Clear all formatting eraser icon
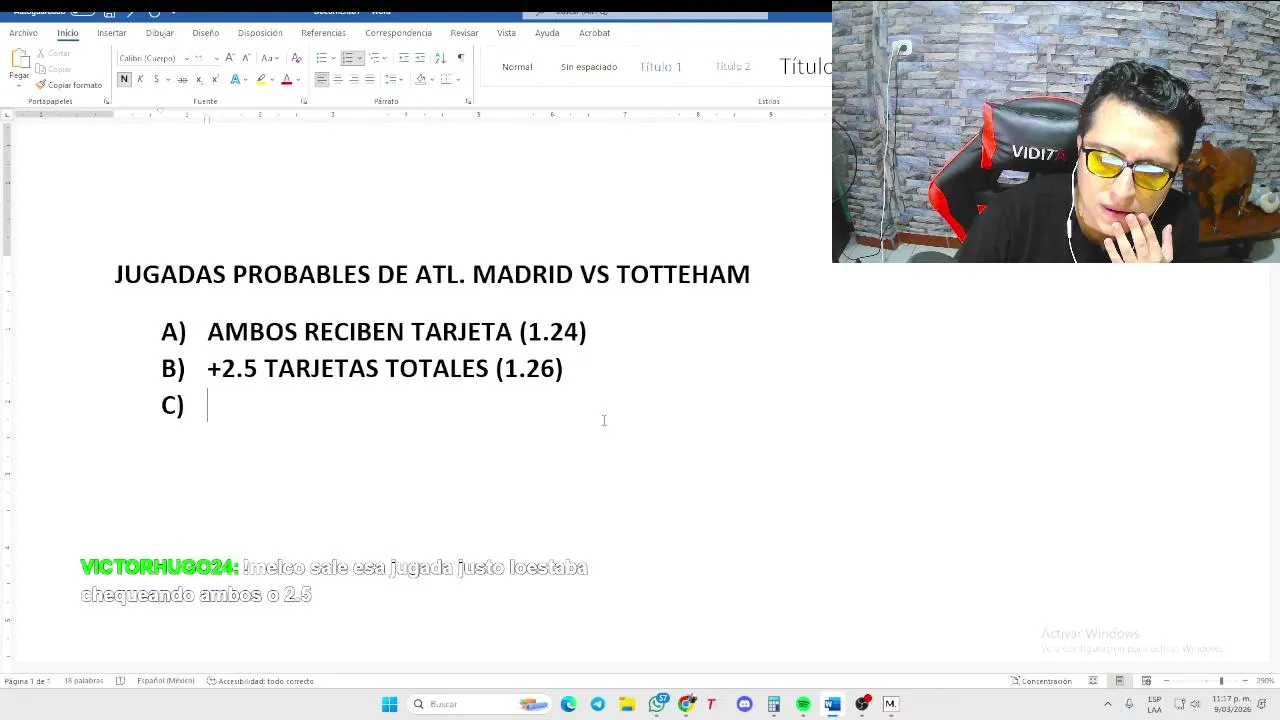Screen dimensions: 1280x720 [296, 58]
